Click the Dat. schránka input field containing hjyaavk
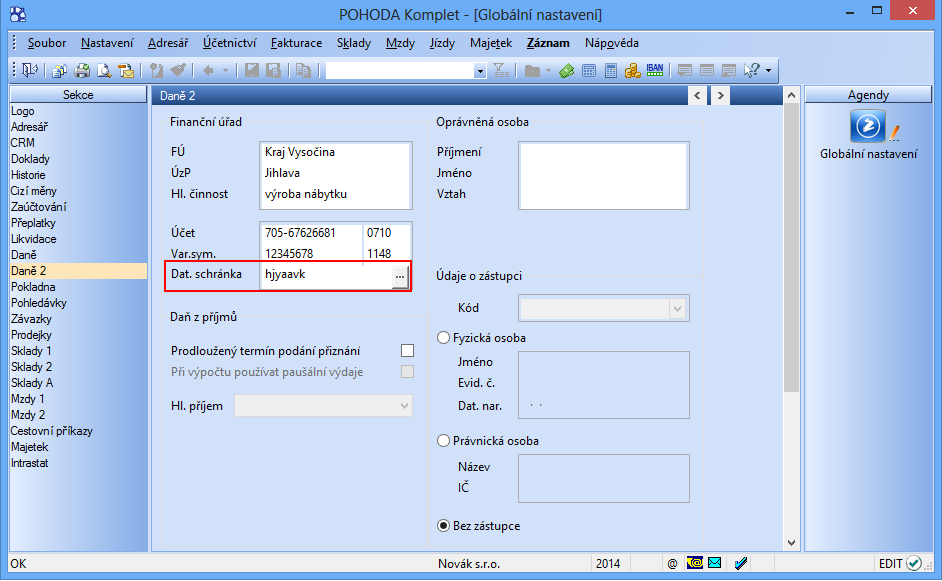The image size is (942, 581). (x=327, y=275)
